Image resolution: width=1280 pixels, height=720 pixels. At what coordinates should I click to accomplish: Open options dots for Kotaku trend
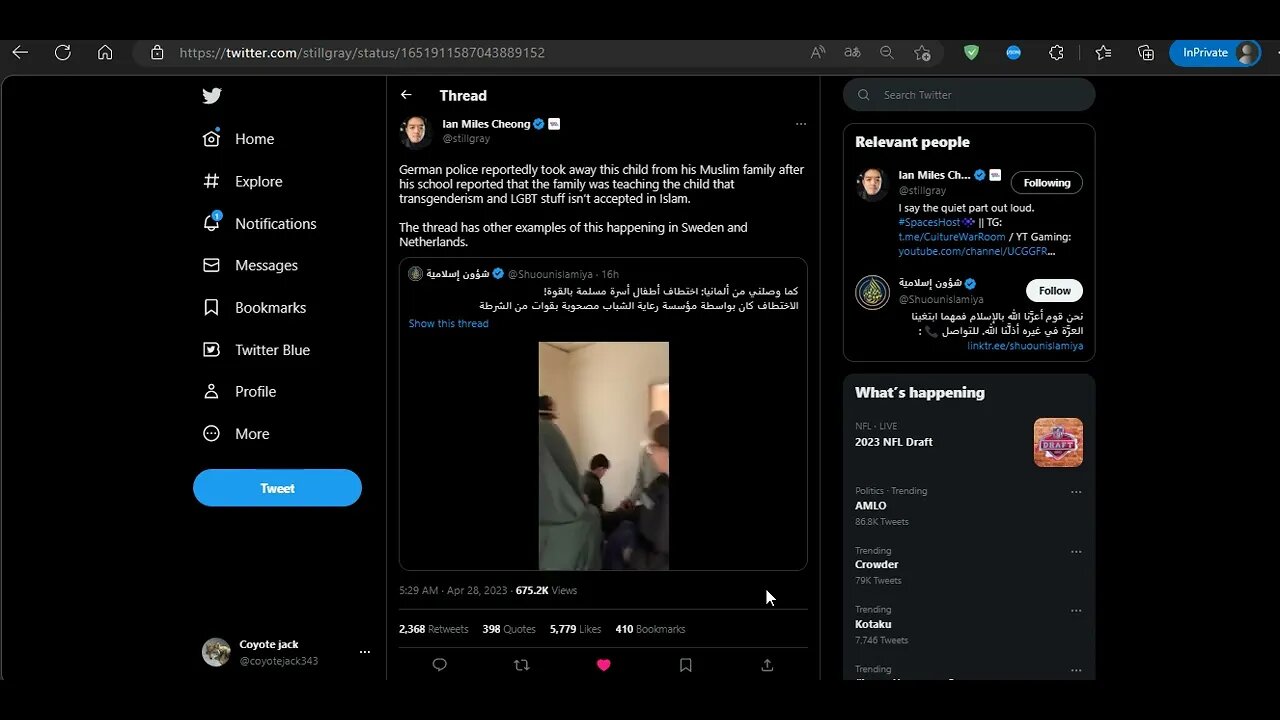(1076, 610)
